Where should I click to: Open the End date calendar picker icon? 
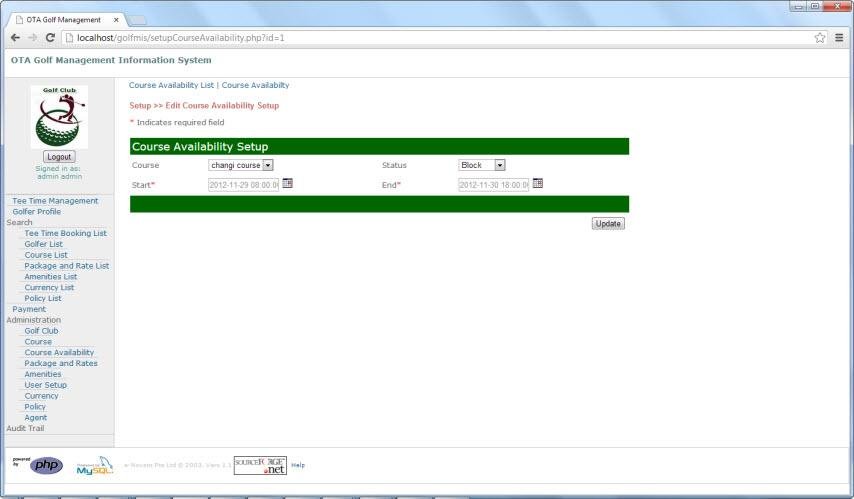coord(538,184)
